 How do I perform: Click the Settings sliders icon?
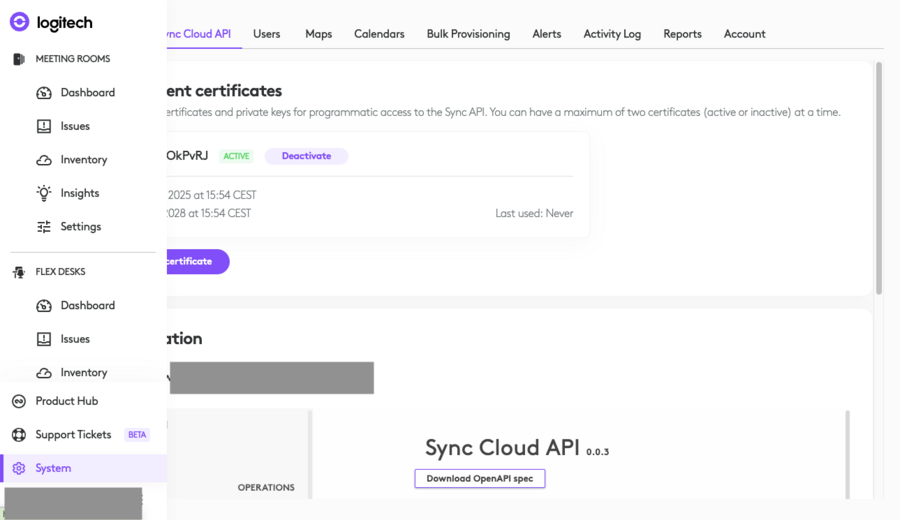[44, 227]
